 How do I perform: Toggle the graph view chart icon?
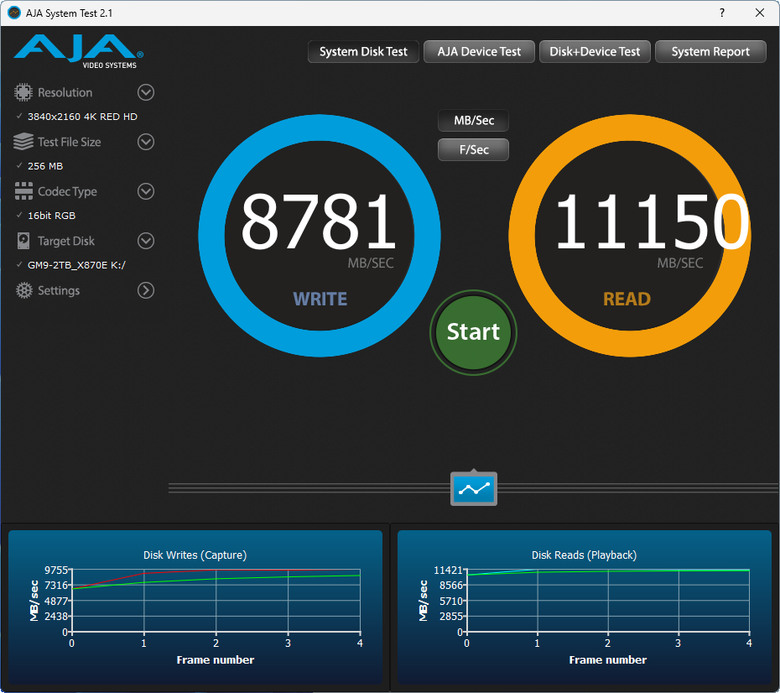[x=474, y=489]
